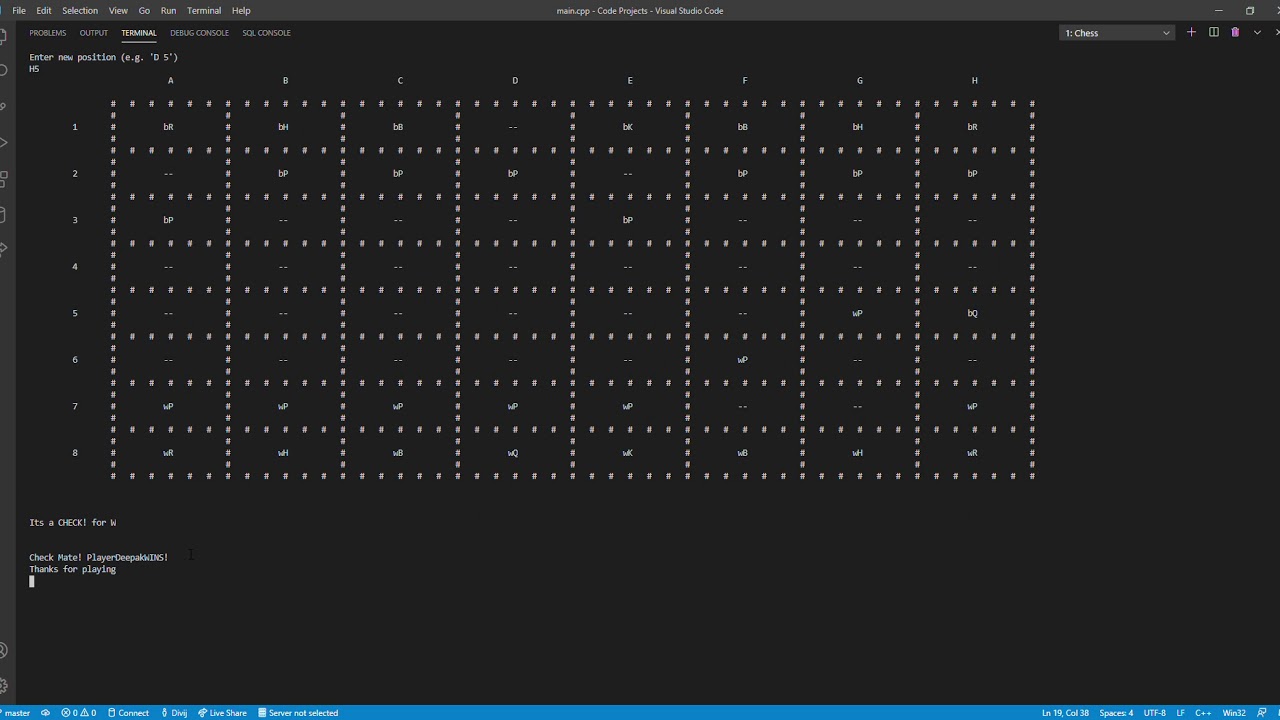This screenshot has width=1280, height=720.
Task: Open the View menu
Action: pos(118,11)
